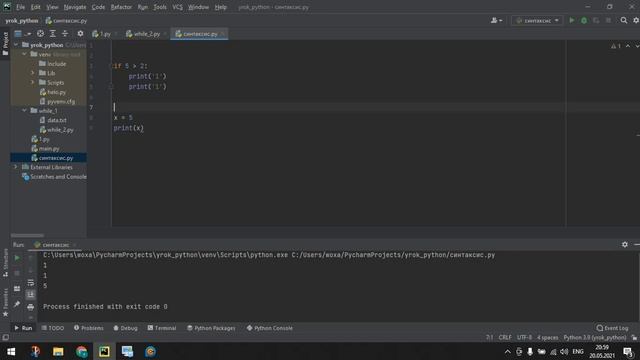Open tool windows quick access icon bottom-left

pos(5,338)
